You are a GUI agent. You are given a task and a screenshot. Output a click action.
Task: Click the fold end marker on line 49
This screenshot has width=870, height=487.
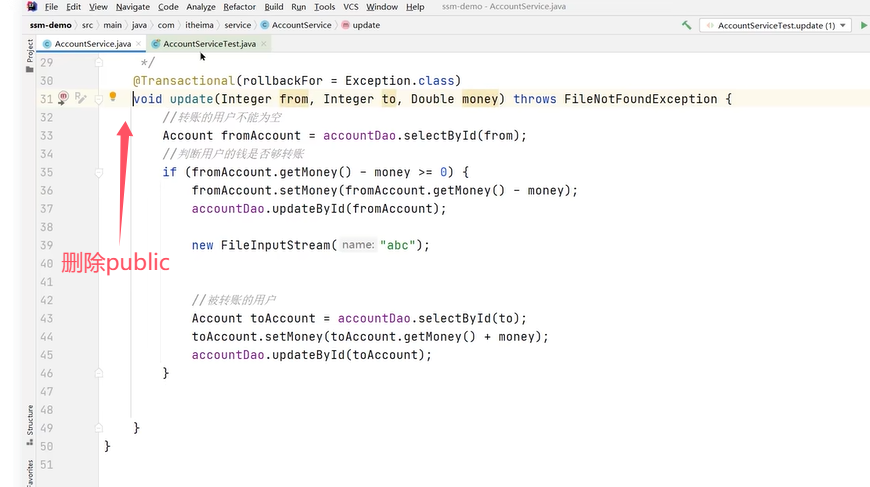point(99,428)
